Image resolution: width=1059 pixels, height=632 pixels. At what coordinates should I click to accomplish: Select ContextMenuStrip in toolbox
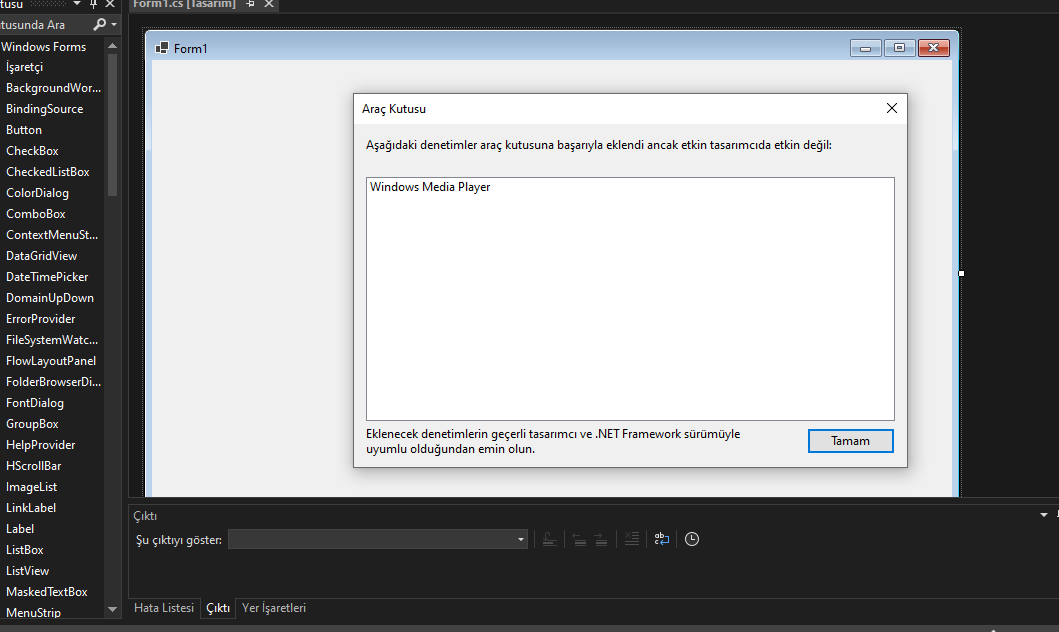[x=52, y=234]
